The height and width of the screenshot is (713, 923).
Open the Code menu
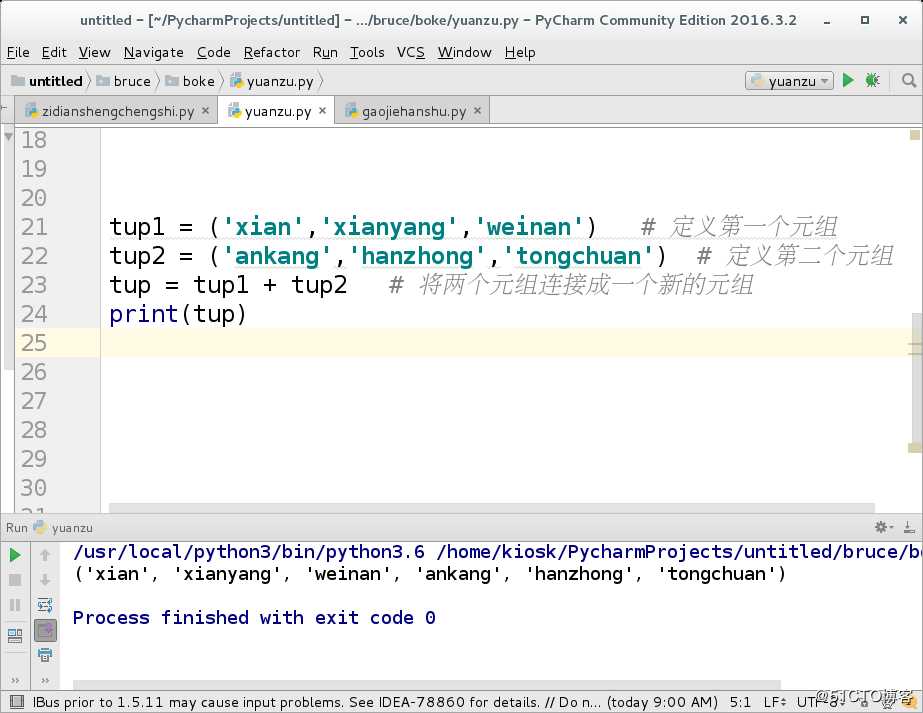pyautogui.click(x=213, y=52)
